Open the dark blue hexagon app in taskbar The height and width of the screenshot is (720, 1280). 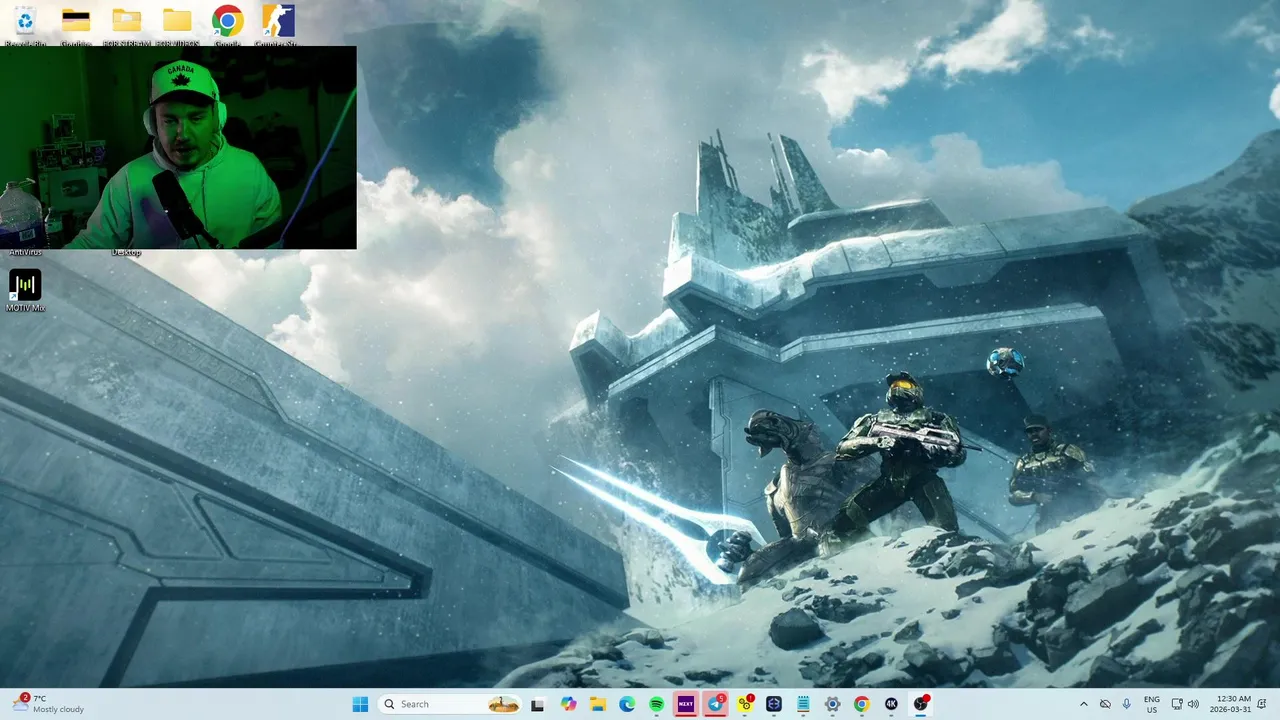pyautogui.click(x=774, y=704)
